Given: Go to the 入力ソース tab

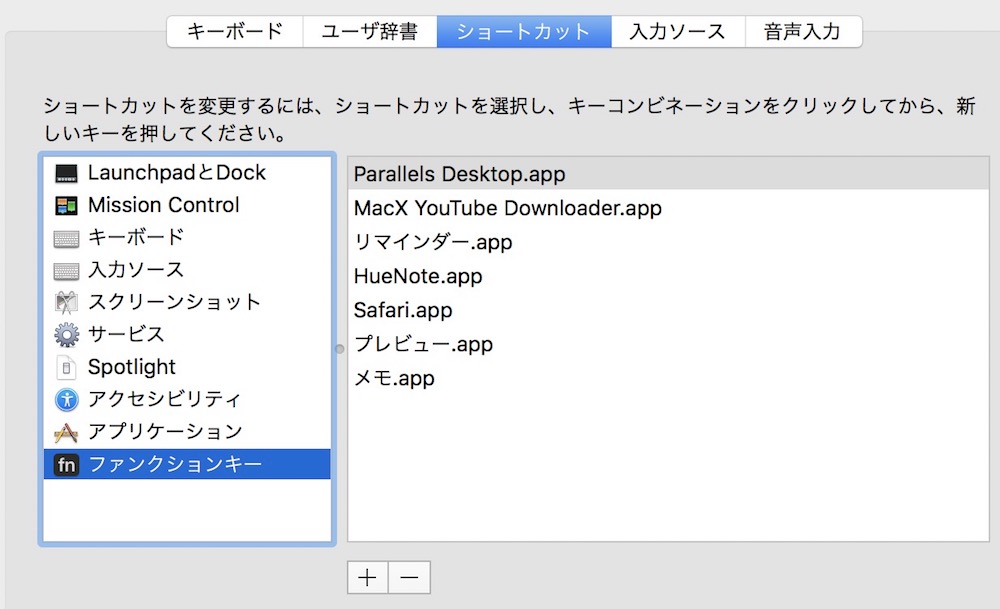Looking at the screenshot, I should coord(678,31).
